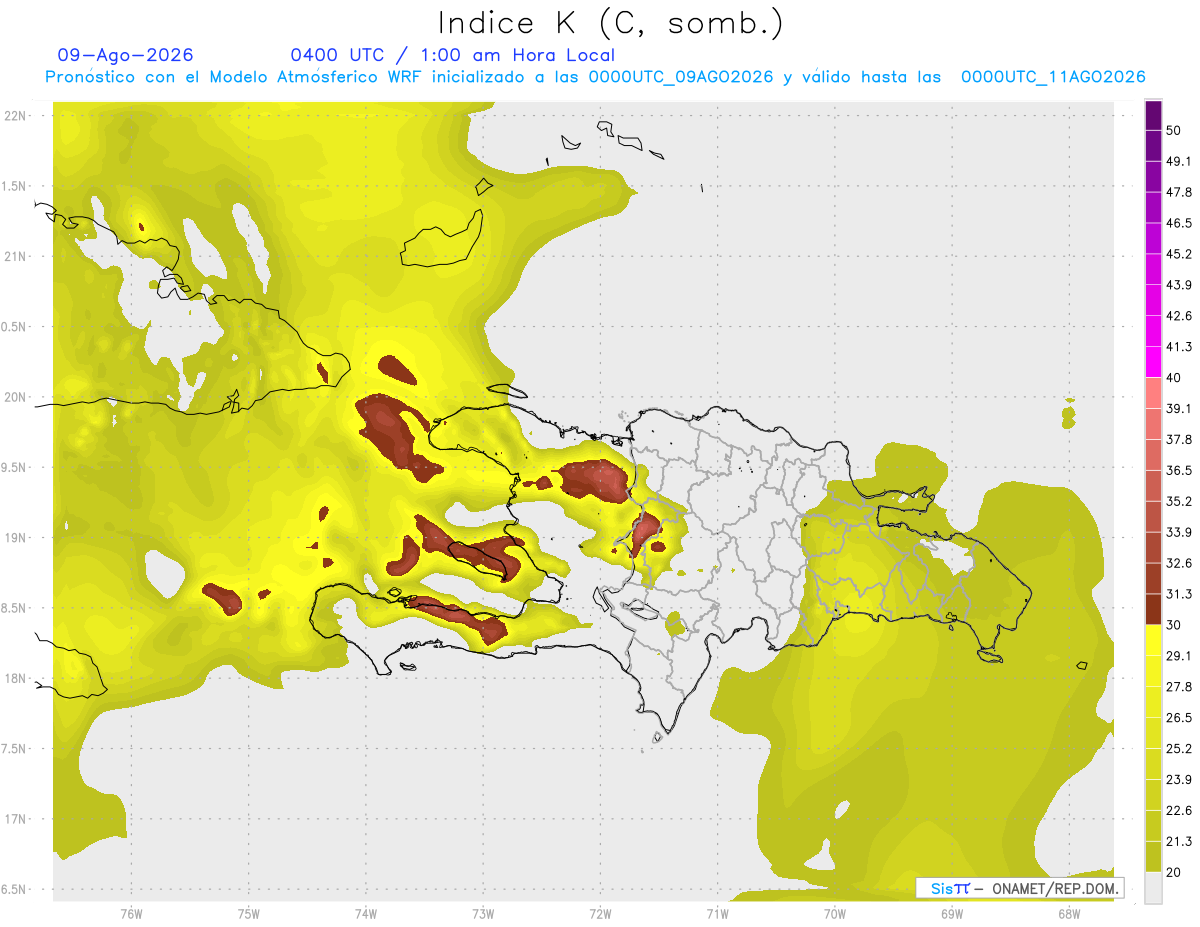This screenshot has height=927, width=1200.
Task: Click the '26.5' colorbar value
Action: tap(1179, 718)
